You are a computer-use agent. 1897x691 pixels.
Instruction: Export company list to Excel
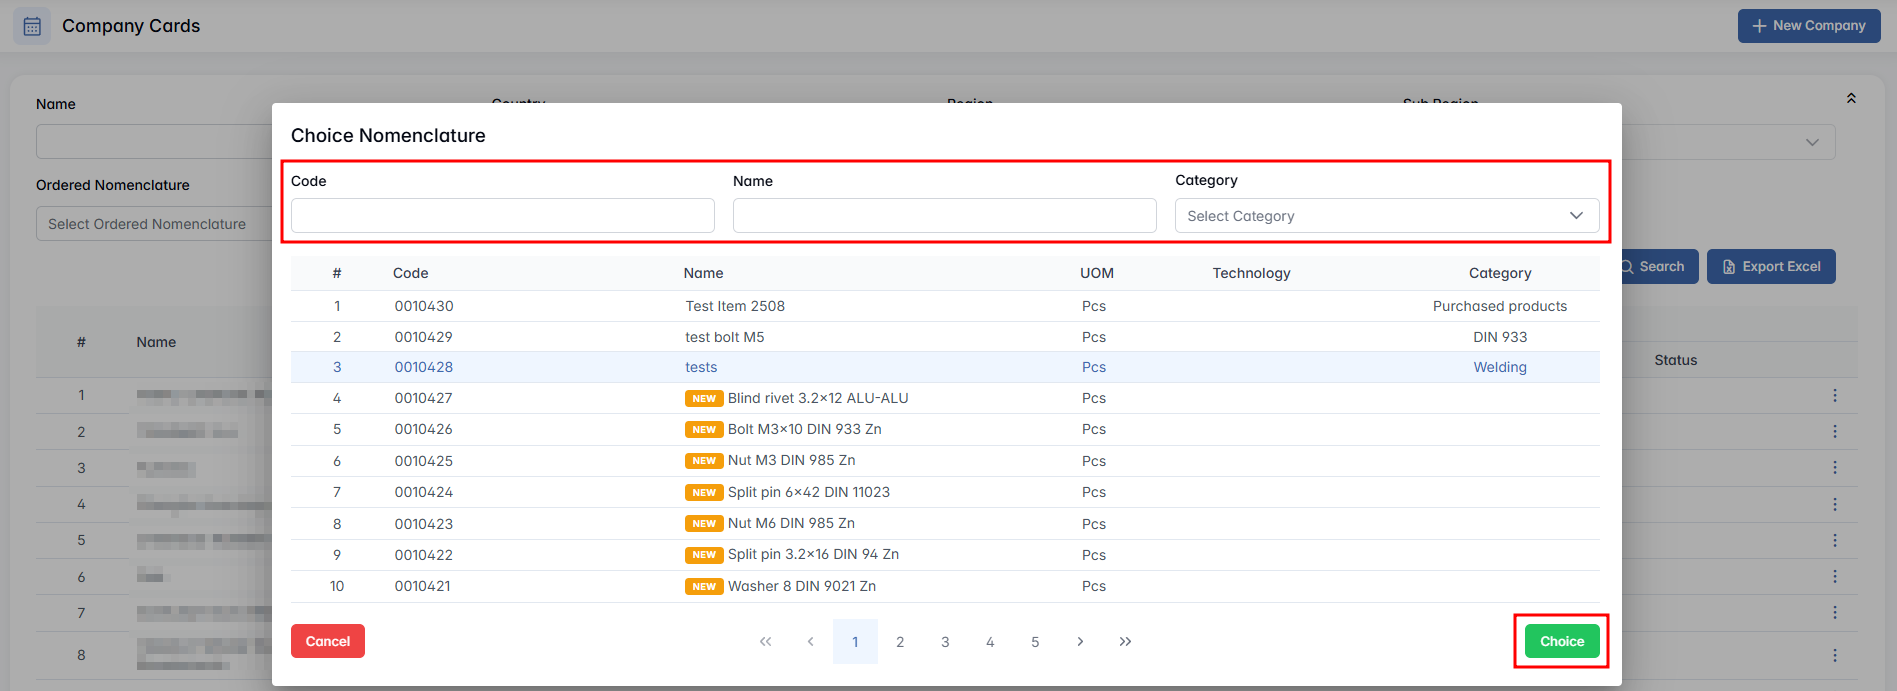click(1770, 267)
